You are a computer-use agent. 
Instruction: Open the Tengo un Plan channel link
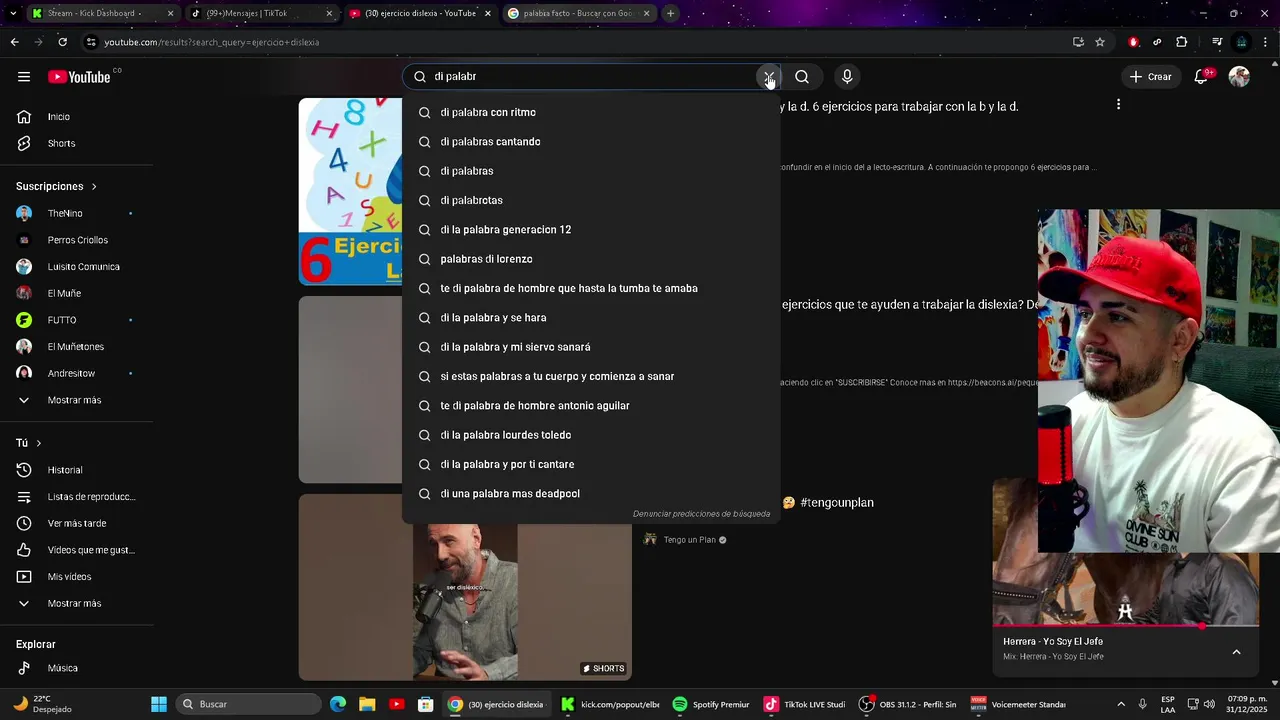[689, 540]
